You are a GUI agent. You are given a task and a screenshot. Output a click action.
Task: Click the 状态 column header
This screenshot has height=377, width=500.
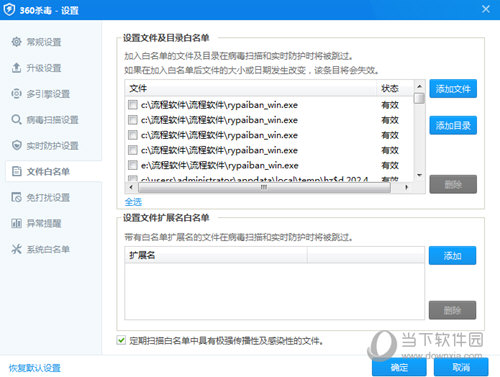point(395,88)
